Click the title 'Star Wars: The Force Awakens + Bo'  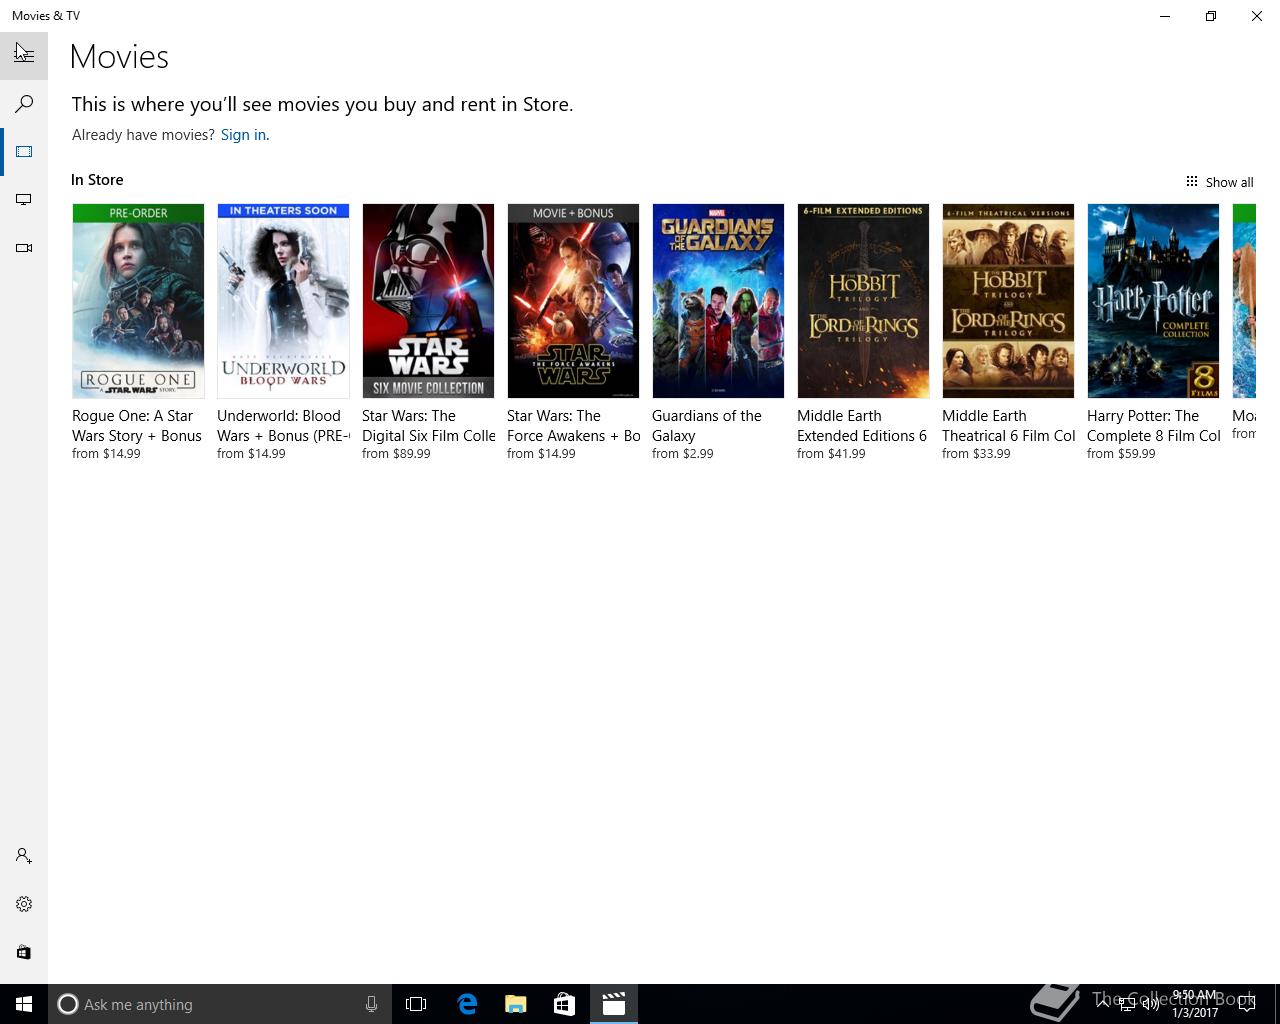click(x=573, y=426)
